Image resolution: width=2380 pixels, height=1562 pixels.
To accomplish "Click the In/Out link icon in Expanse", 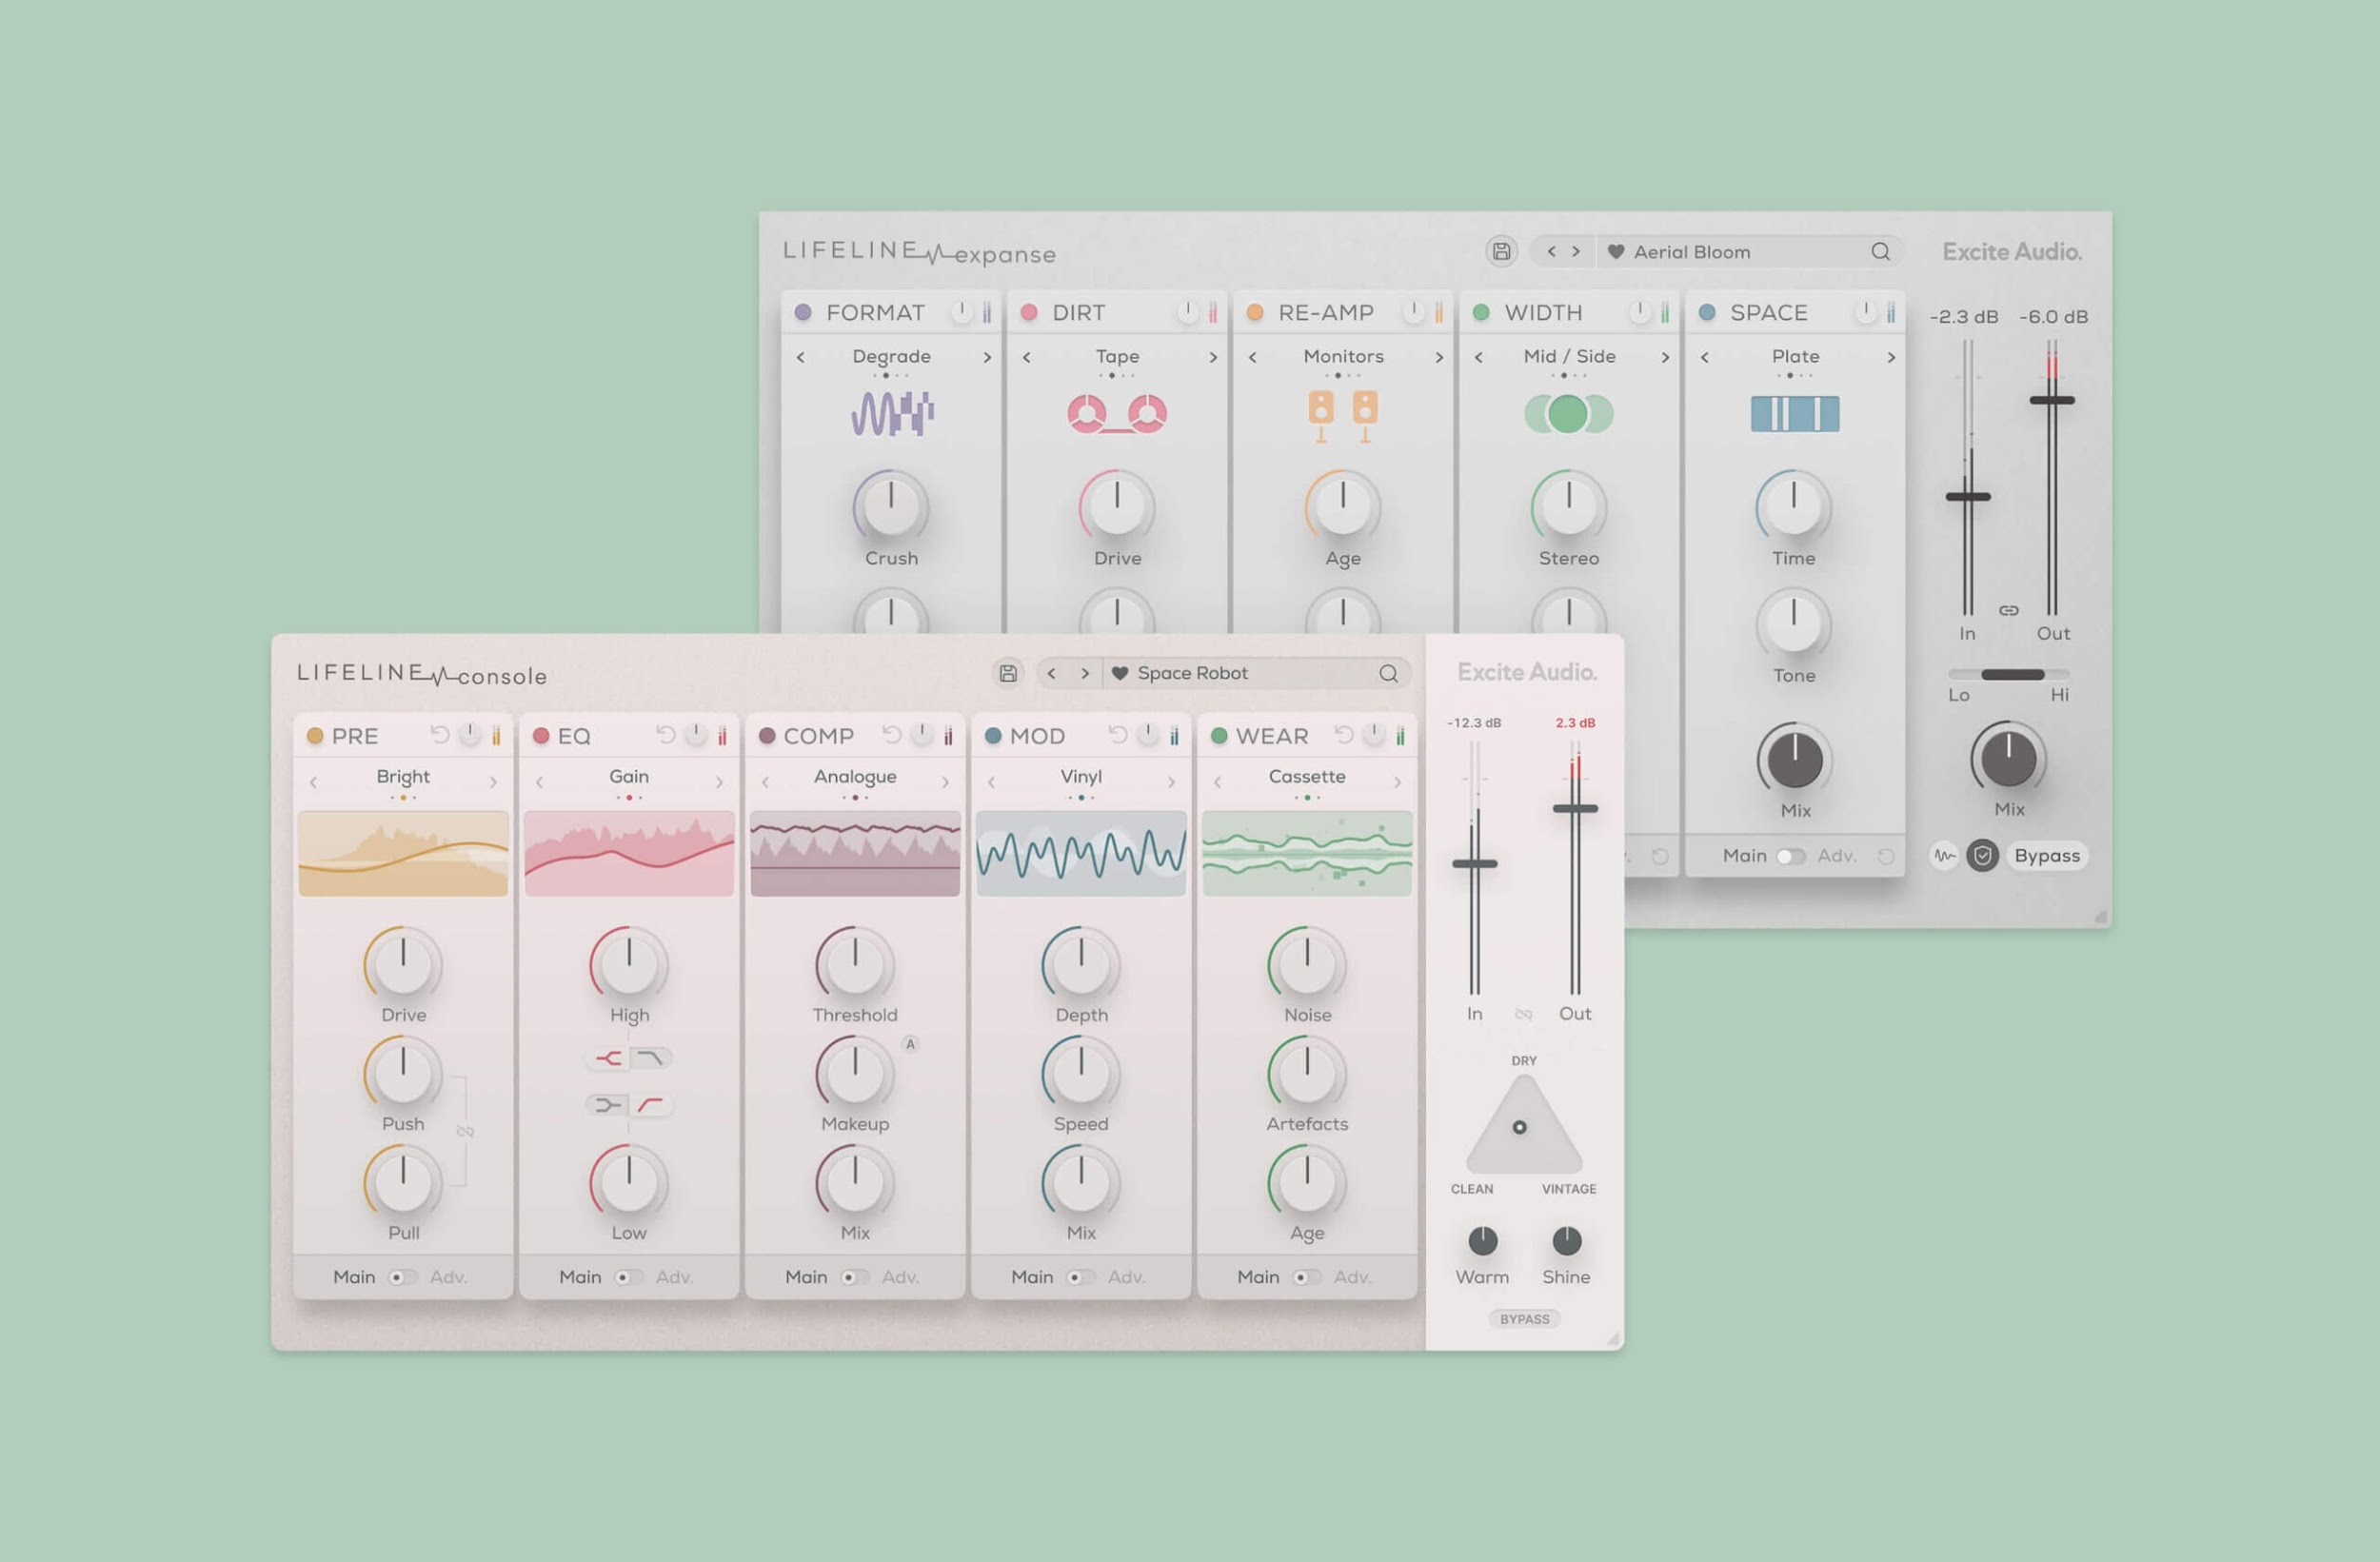I will tap(2009, 610).
